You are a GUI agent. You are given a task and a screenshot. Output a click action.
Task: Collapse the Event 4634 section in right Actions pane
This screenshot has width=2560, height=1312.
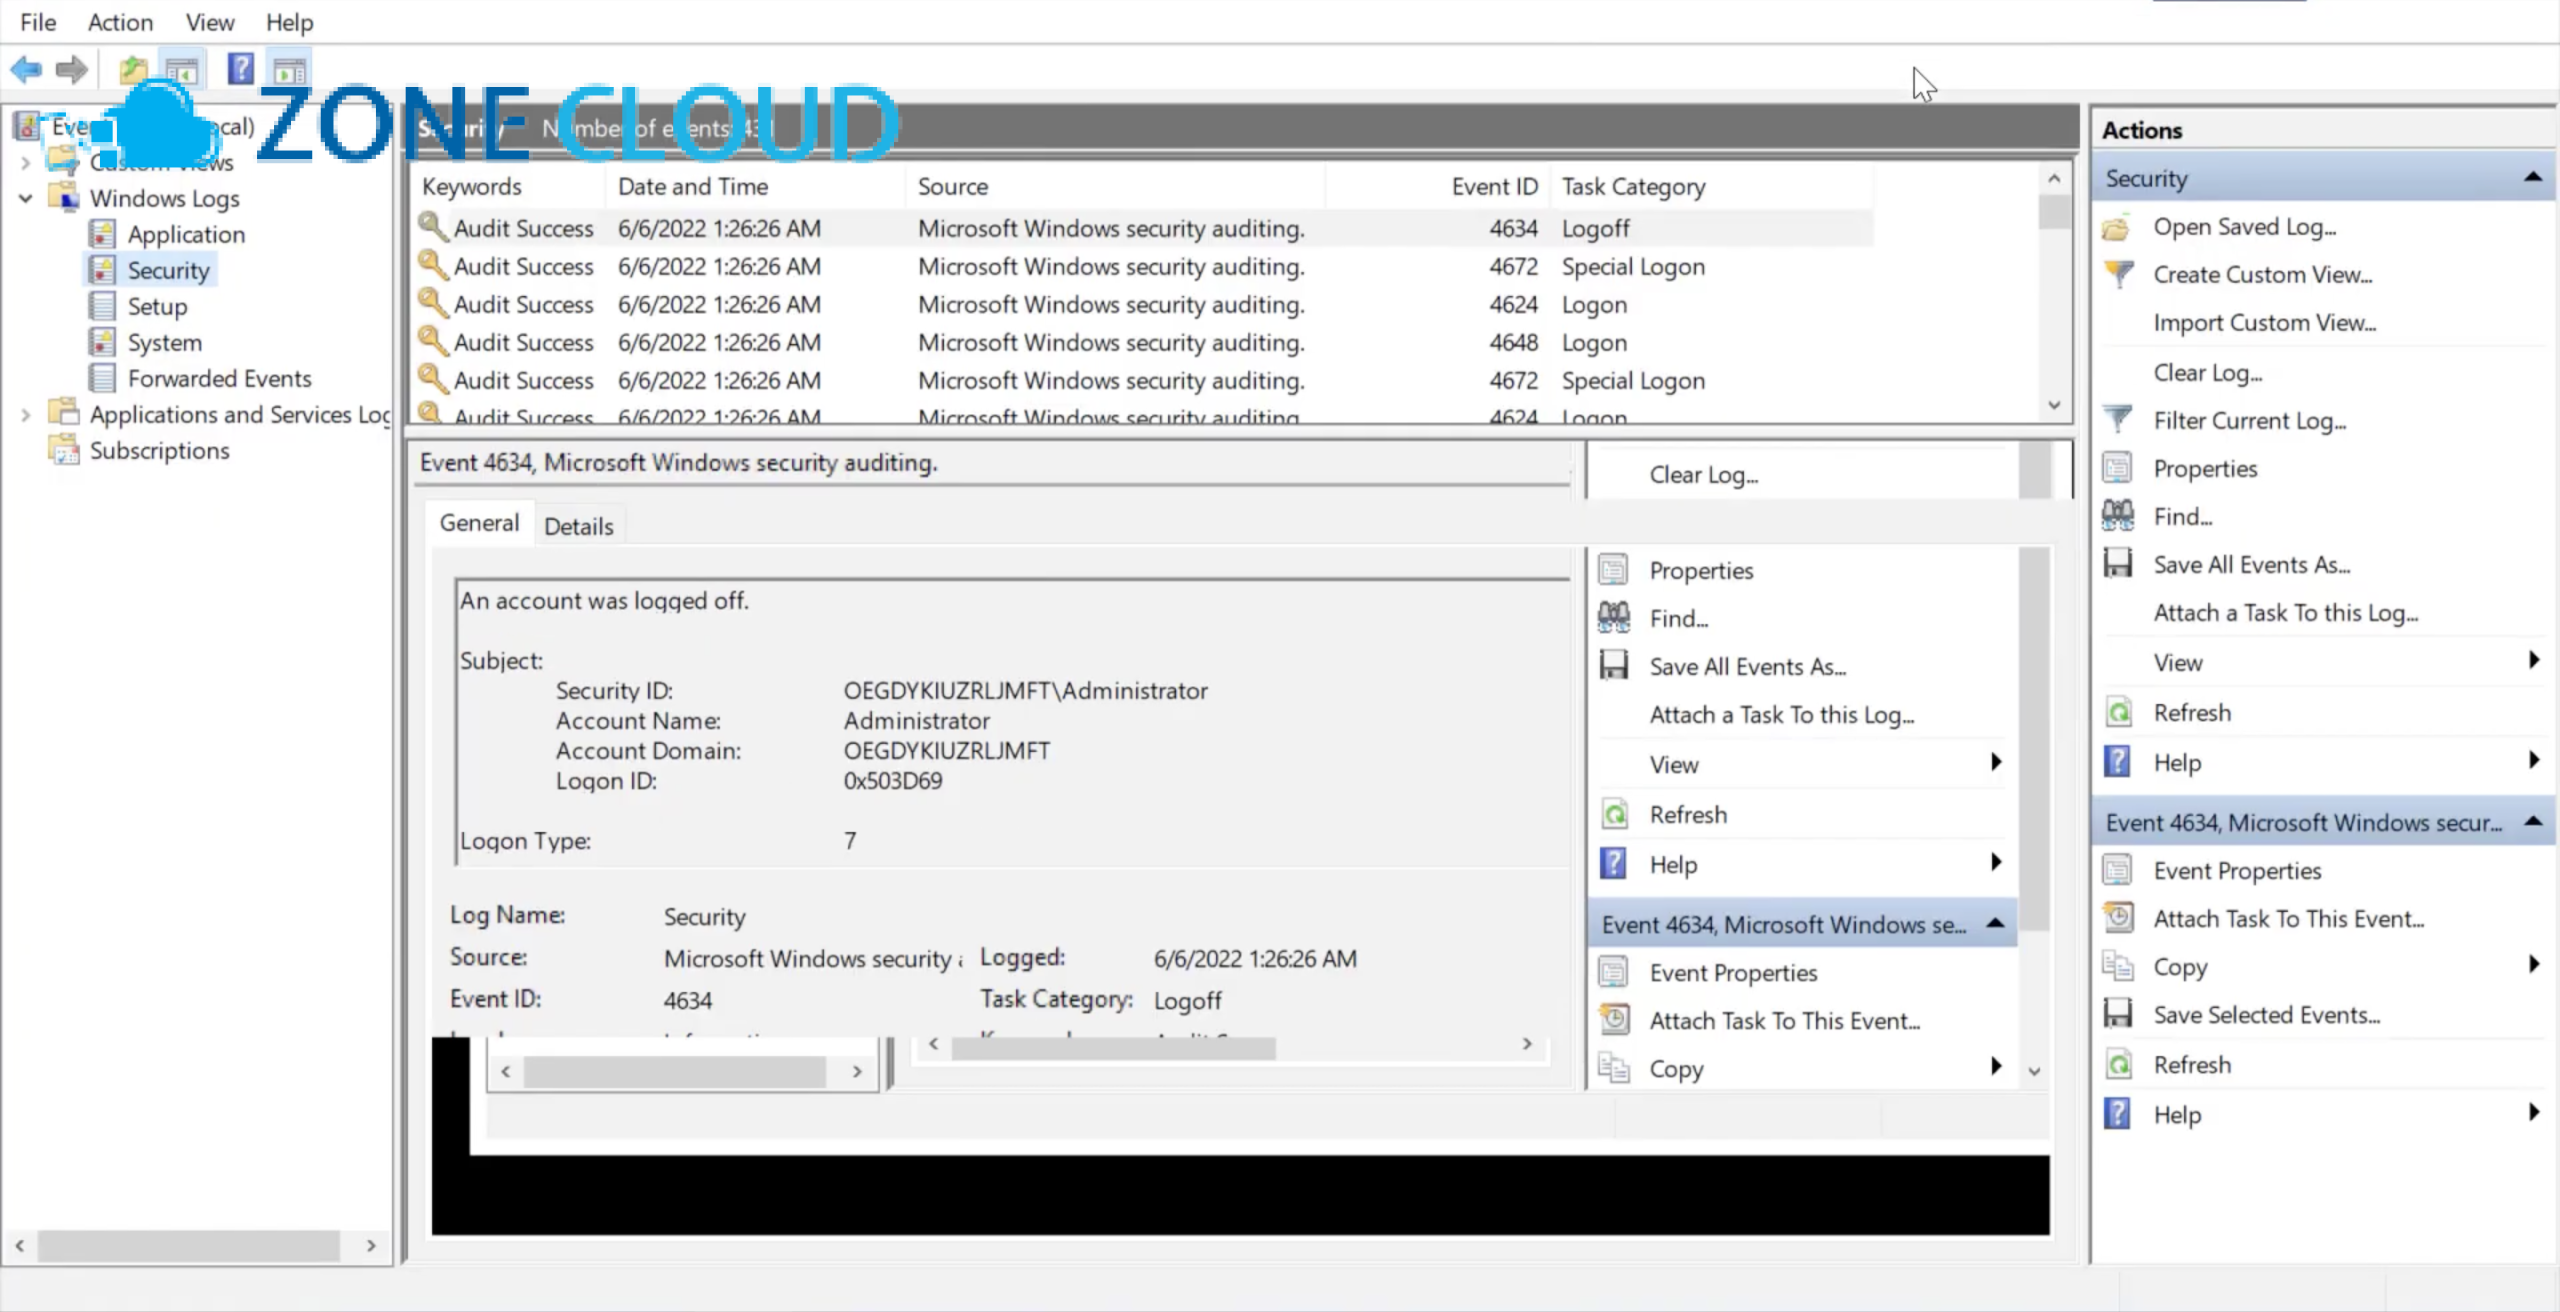point(2533,821)
